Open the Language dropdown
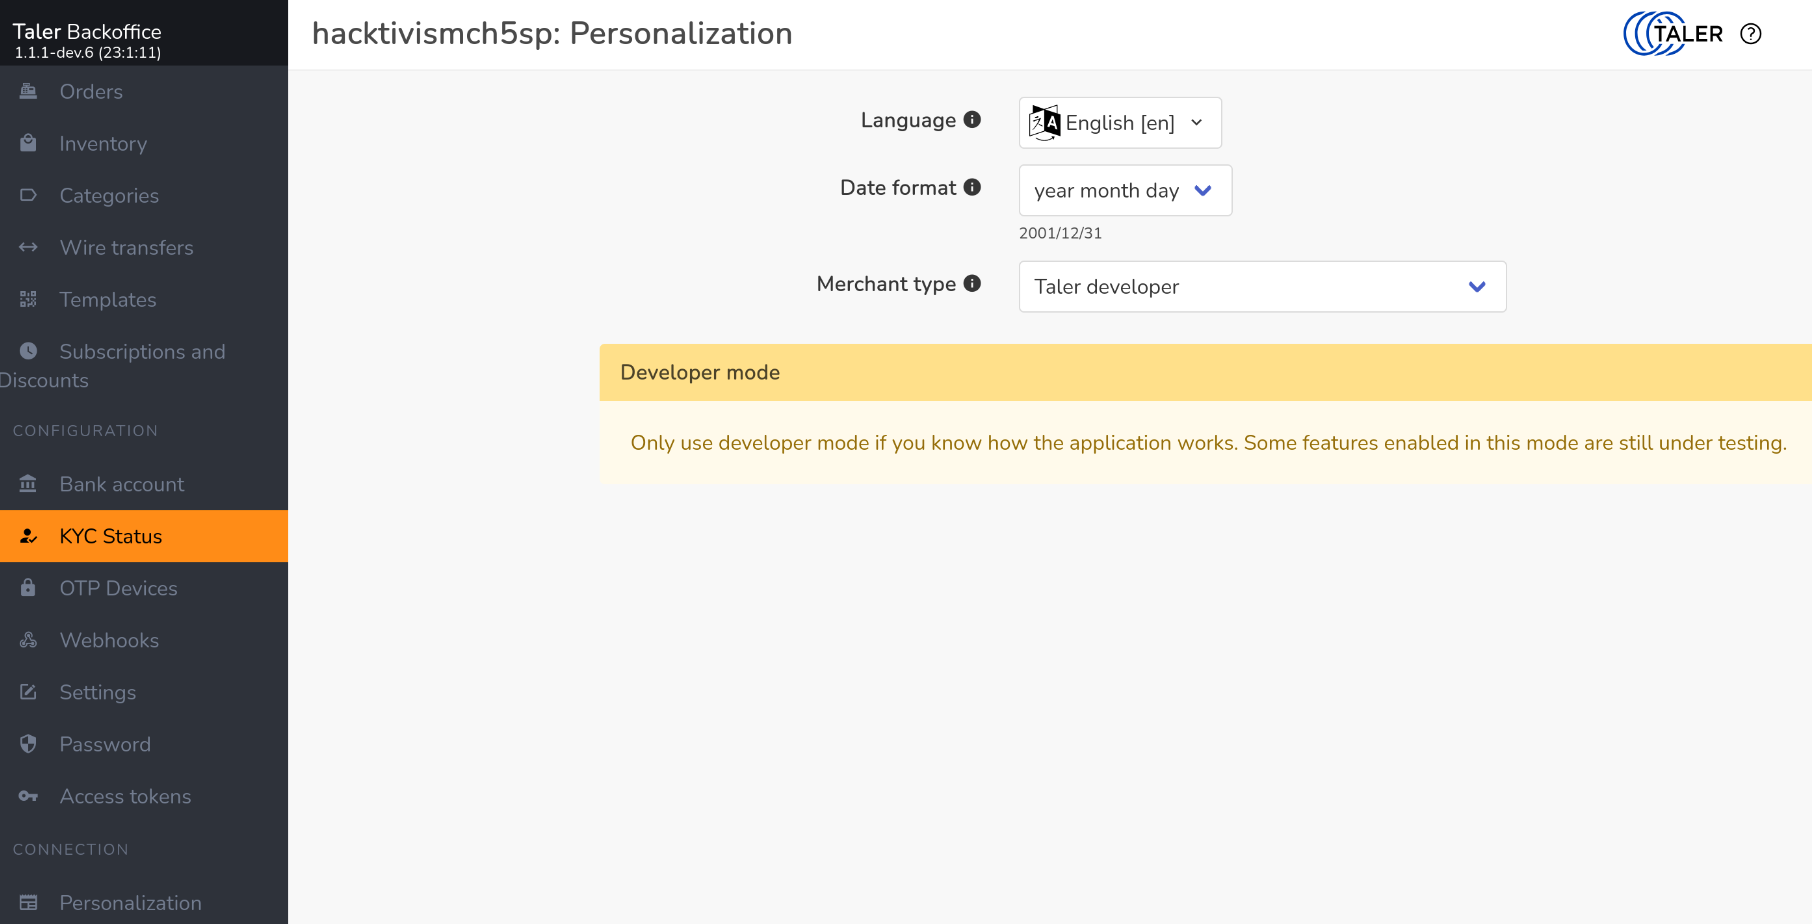This screenshot has width=1812, height=924. (x=1120, y=123)
